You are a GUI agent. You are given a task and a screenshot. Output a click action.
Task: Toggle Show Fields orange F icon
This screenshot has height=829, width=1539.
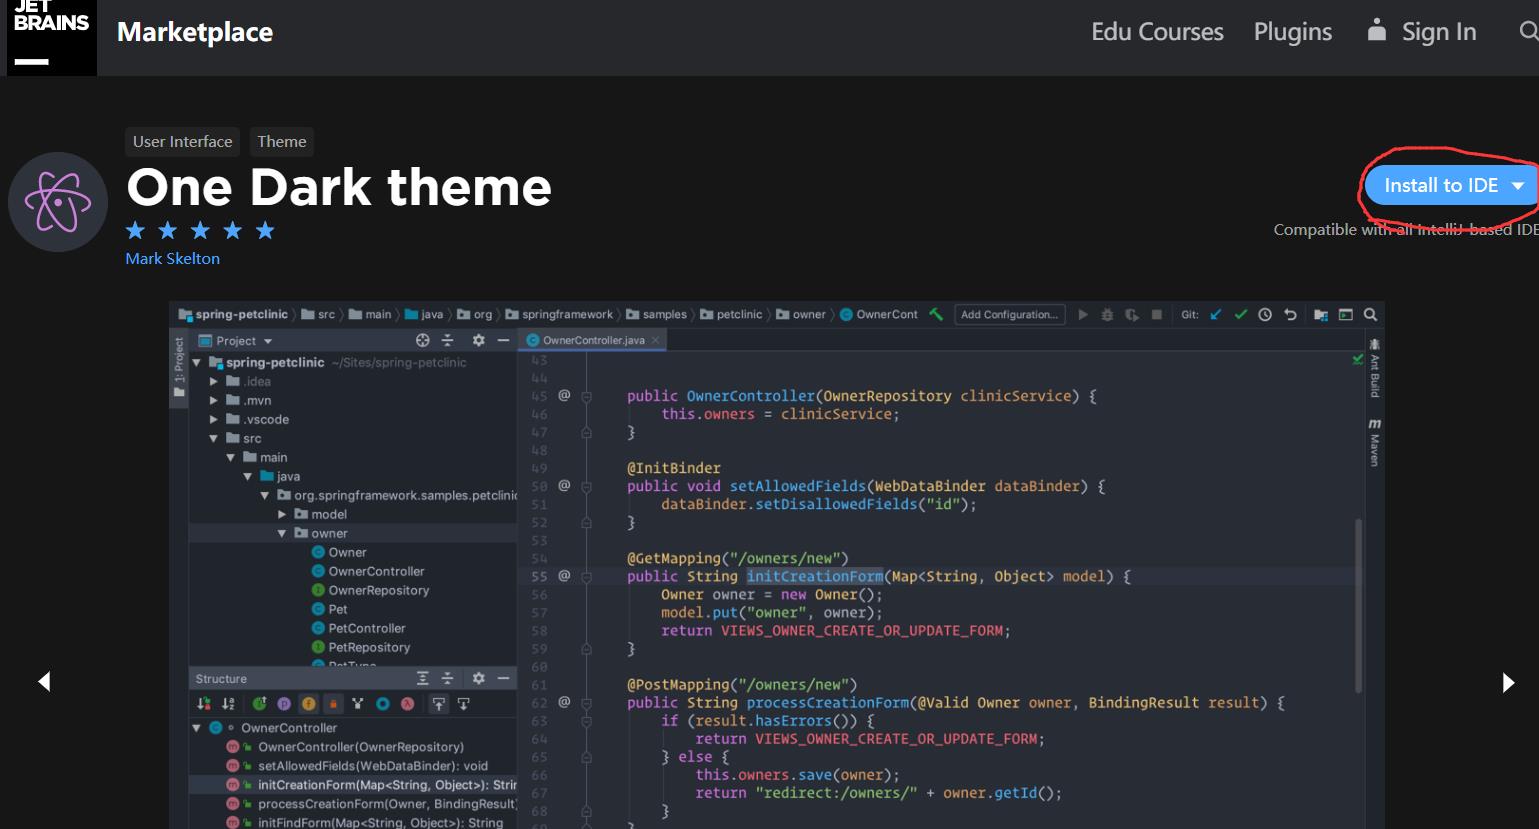click(308, 704)
